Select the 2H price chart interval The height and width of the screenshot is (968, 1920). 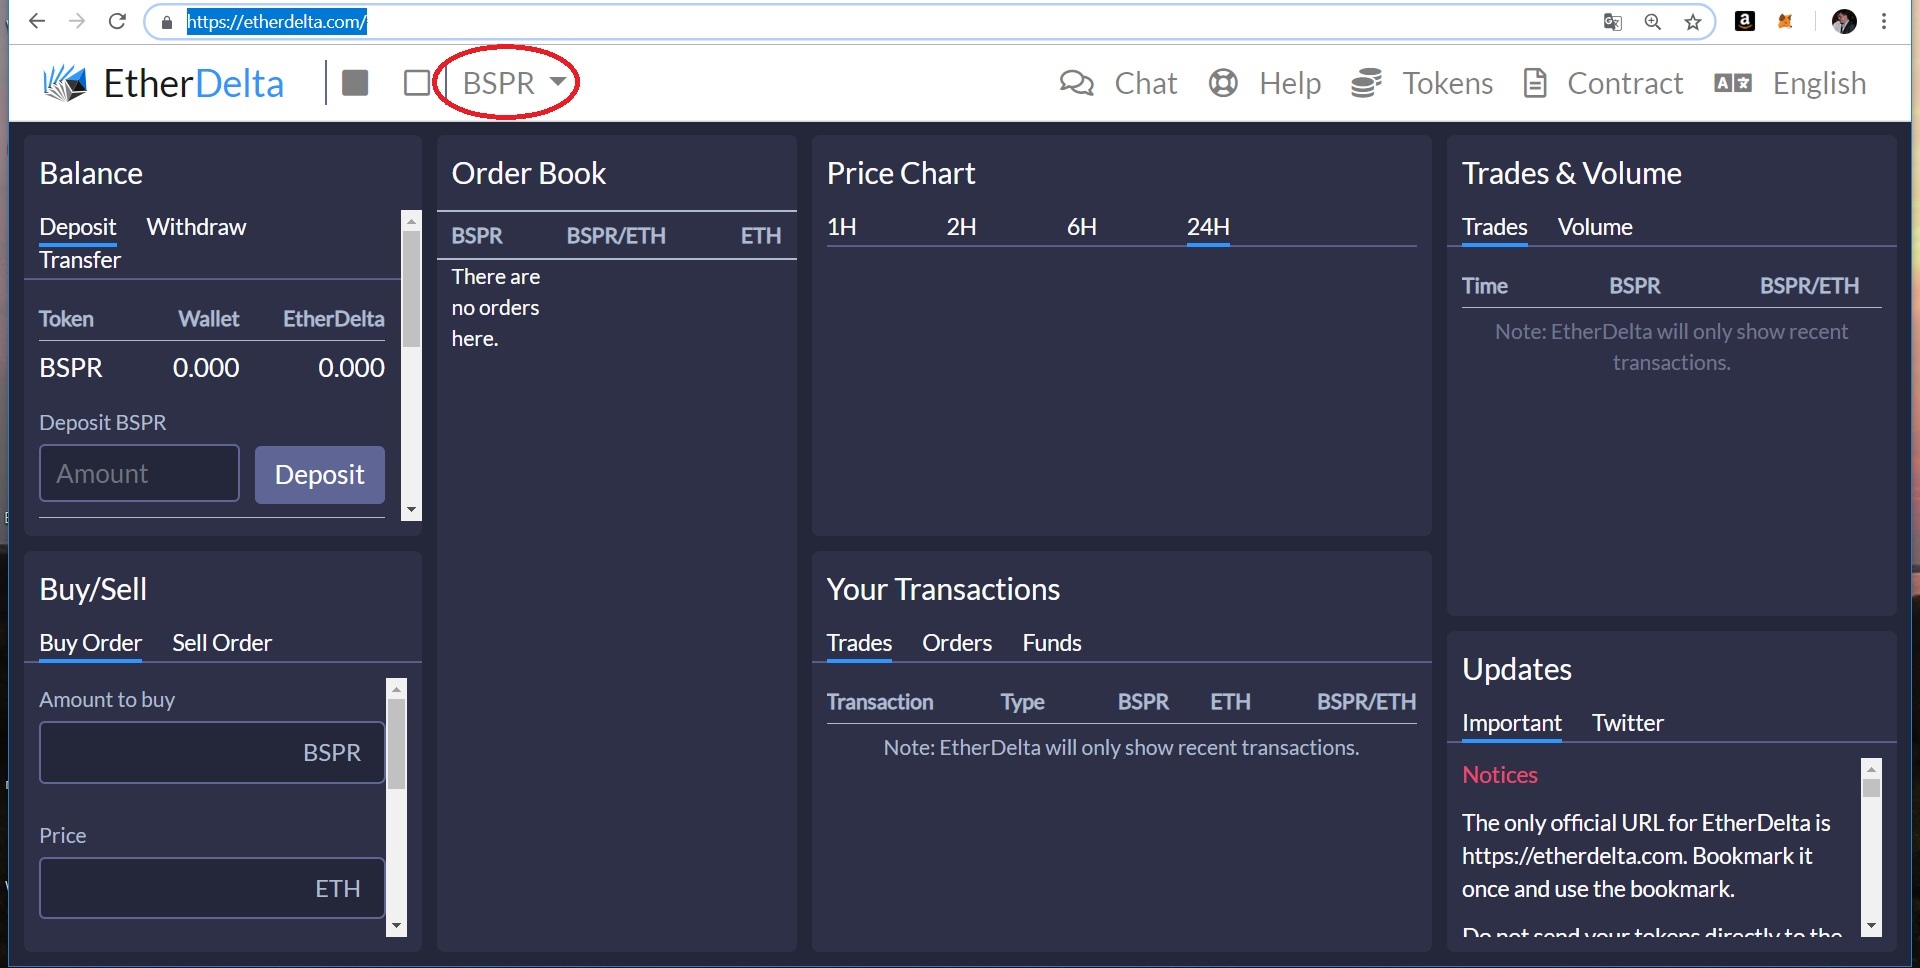962,227
